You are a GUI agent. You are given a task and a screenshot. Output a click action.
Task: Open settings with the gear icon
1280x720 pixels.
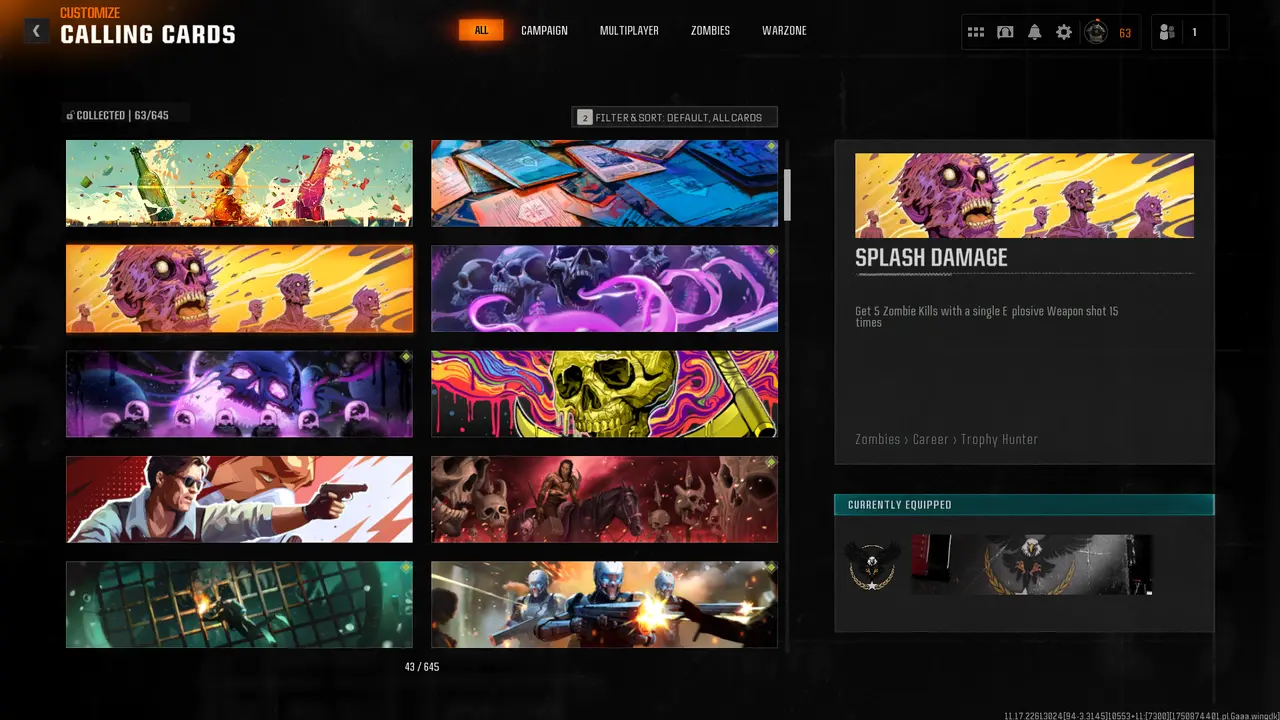pyautogui.click(x=1064, y=32)
